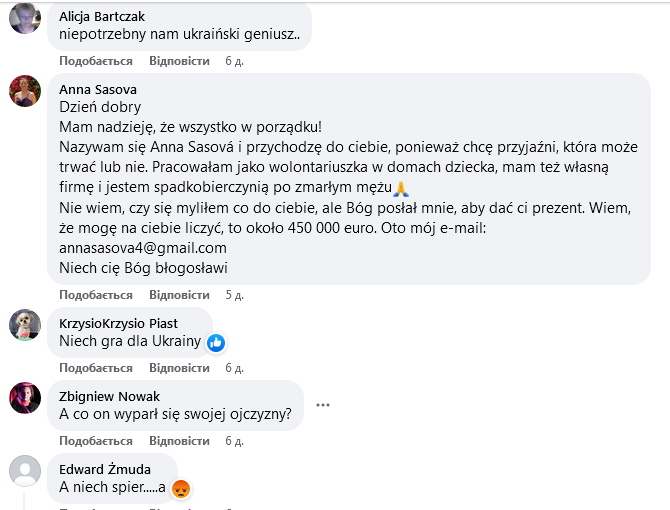Viewport: 670px width, 510px height.
Task: Reply to Zbigniew Nowak's comment
Action: (x=179, y=441)
